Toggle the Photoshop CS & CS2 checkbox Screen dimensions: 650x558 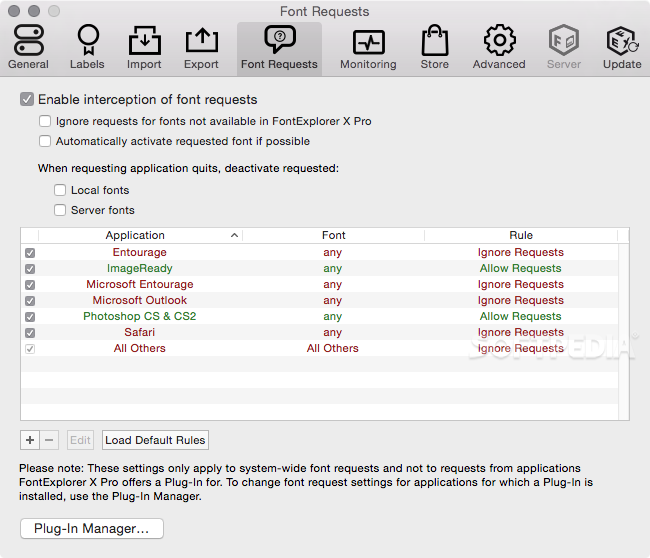tap(30, 317)
